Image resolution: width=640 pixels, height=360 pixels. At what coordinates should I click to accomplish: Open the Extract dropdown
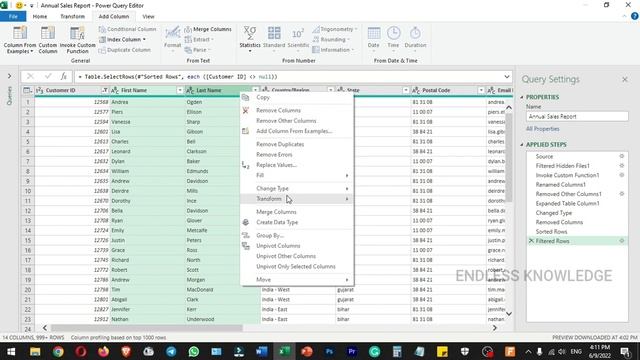point(199,40)
